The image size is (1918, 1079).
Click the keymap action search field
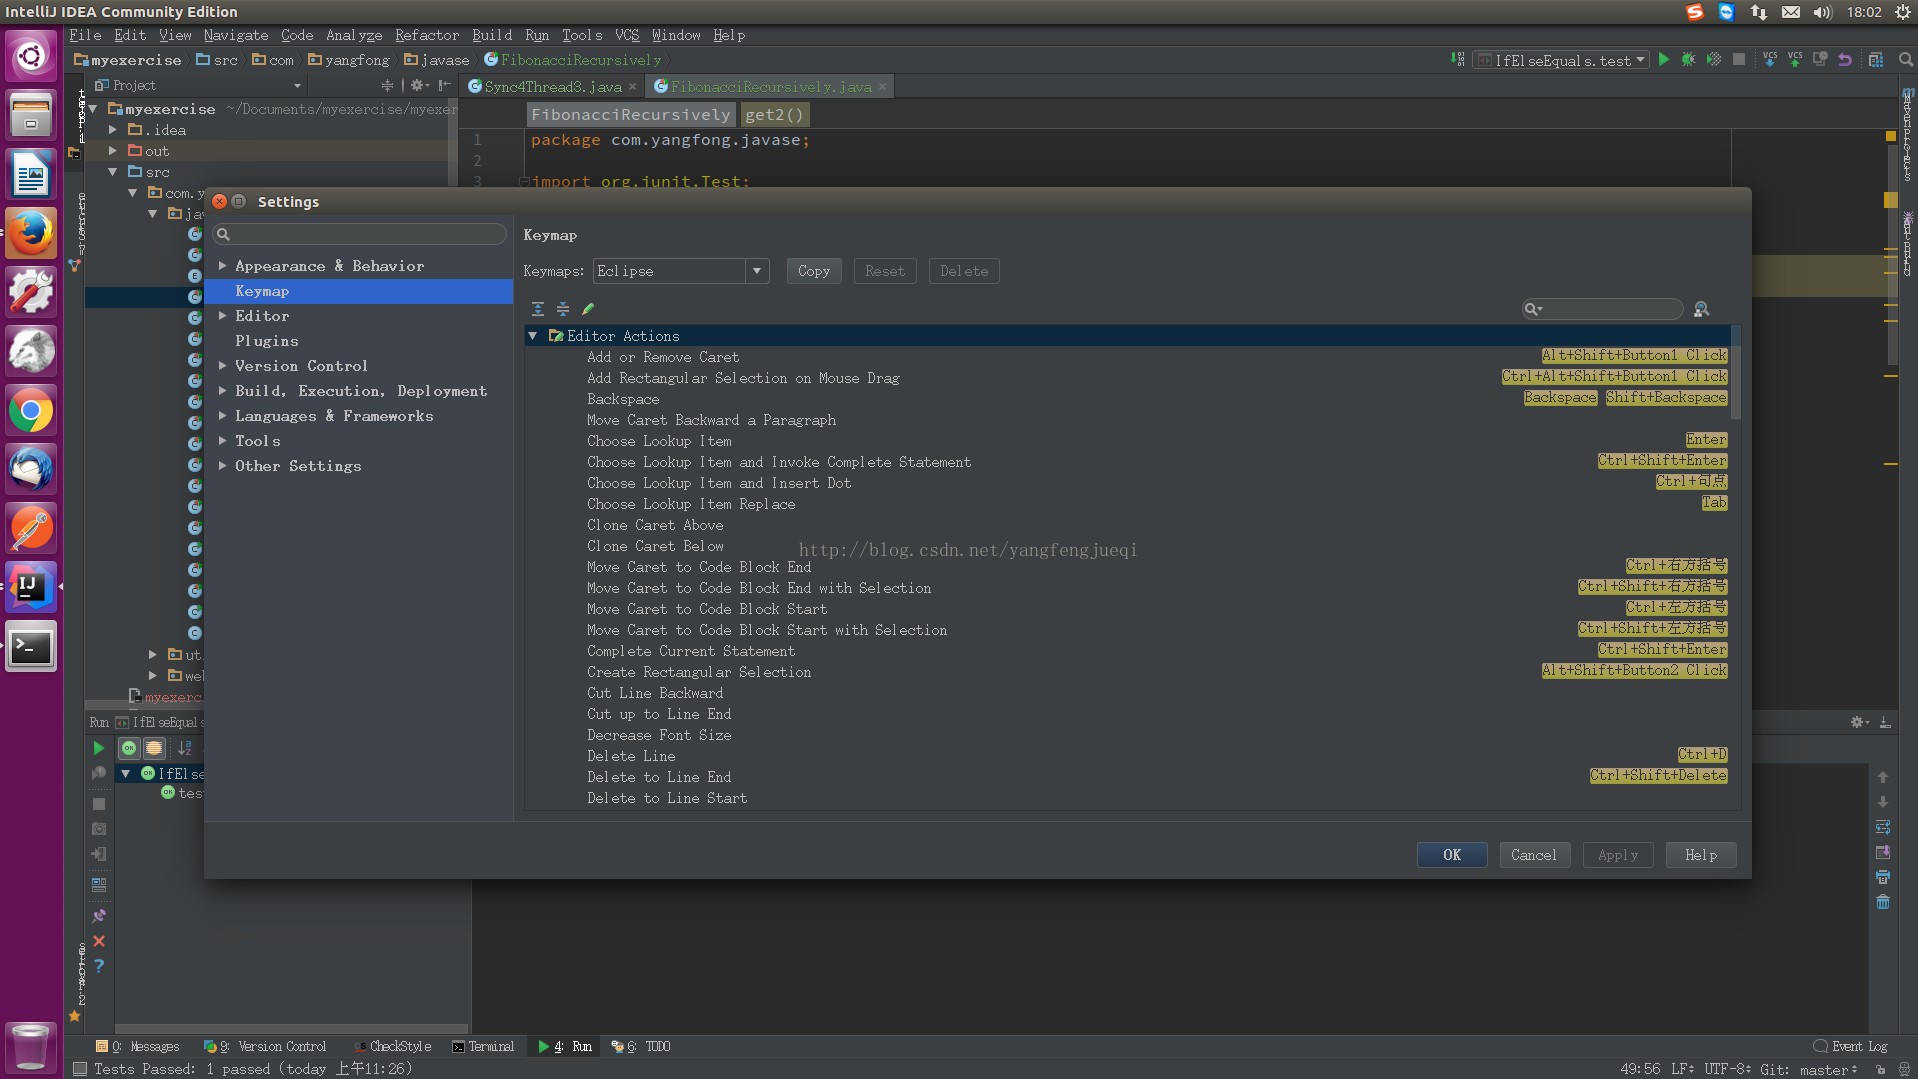pos(1602,309)
